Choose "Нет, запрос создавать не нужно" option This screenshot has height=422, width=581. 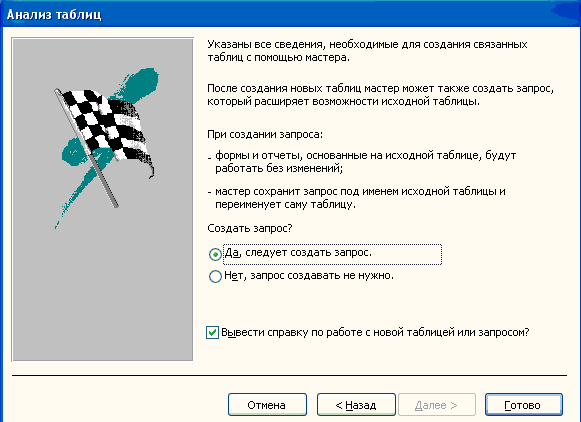[x=215, y=276]
